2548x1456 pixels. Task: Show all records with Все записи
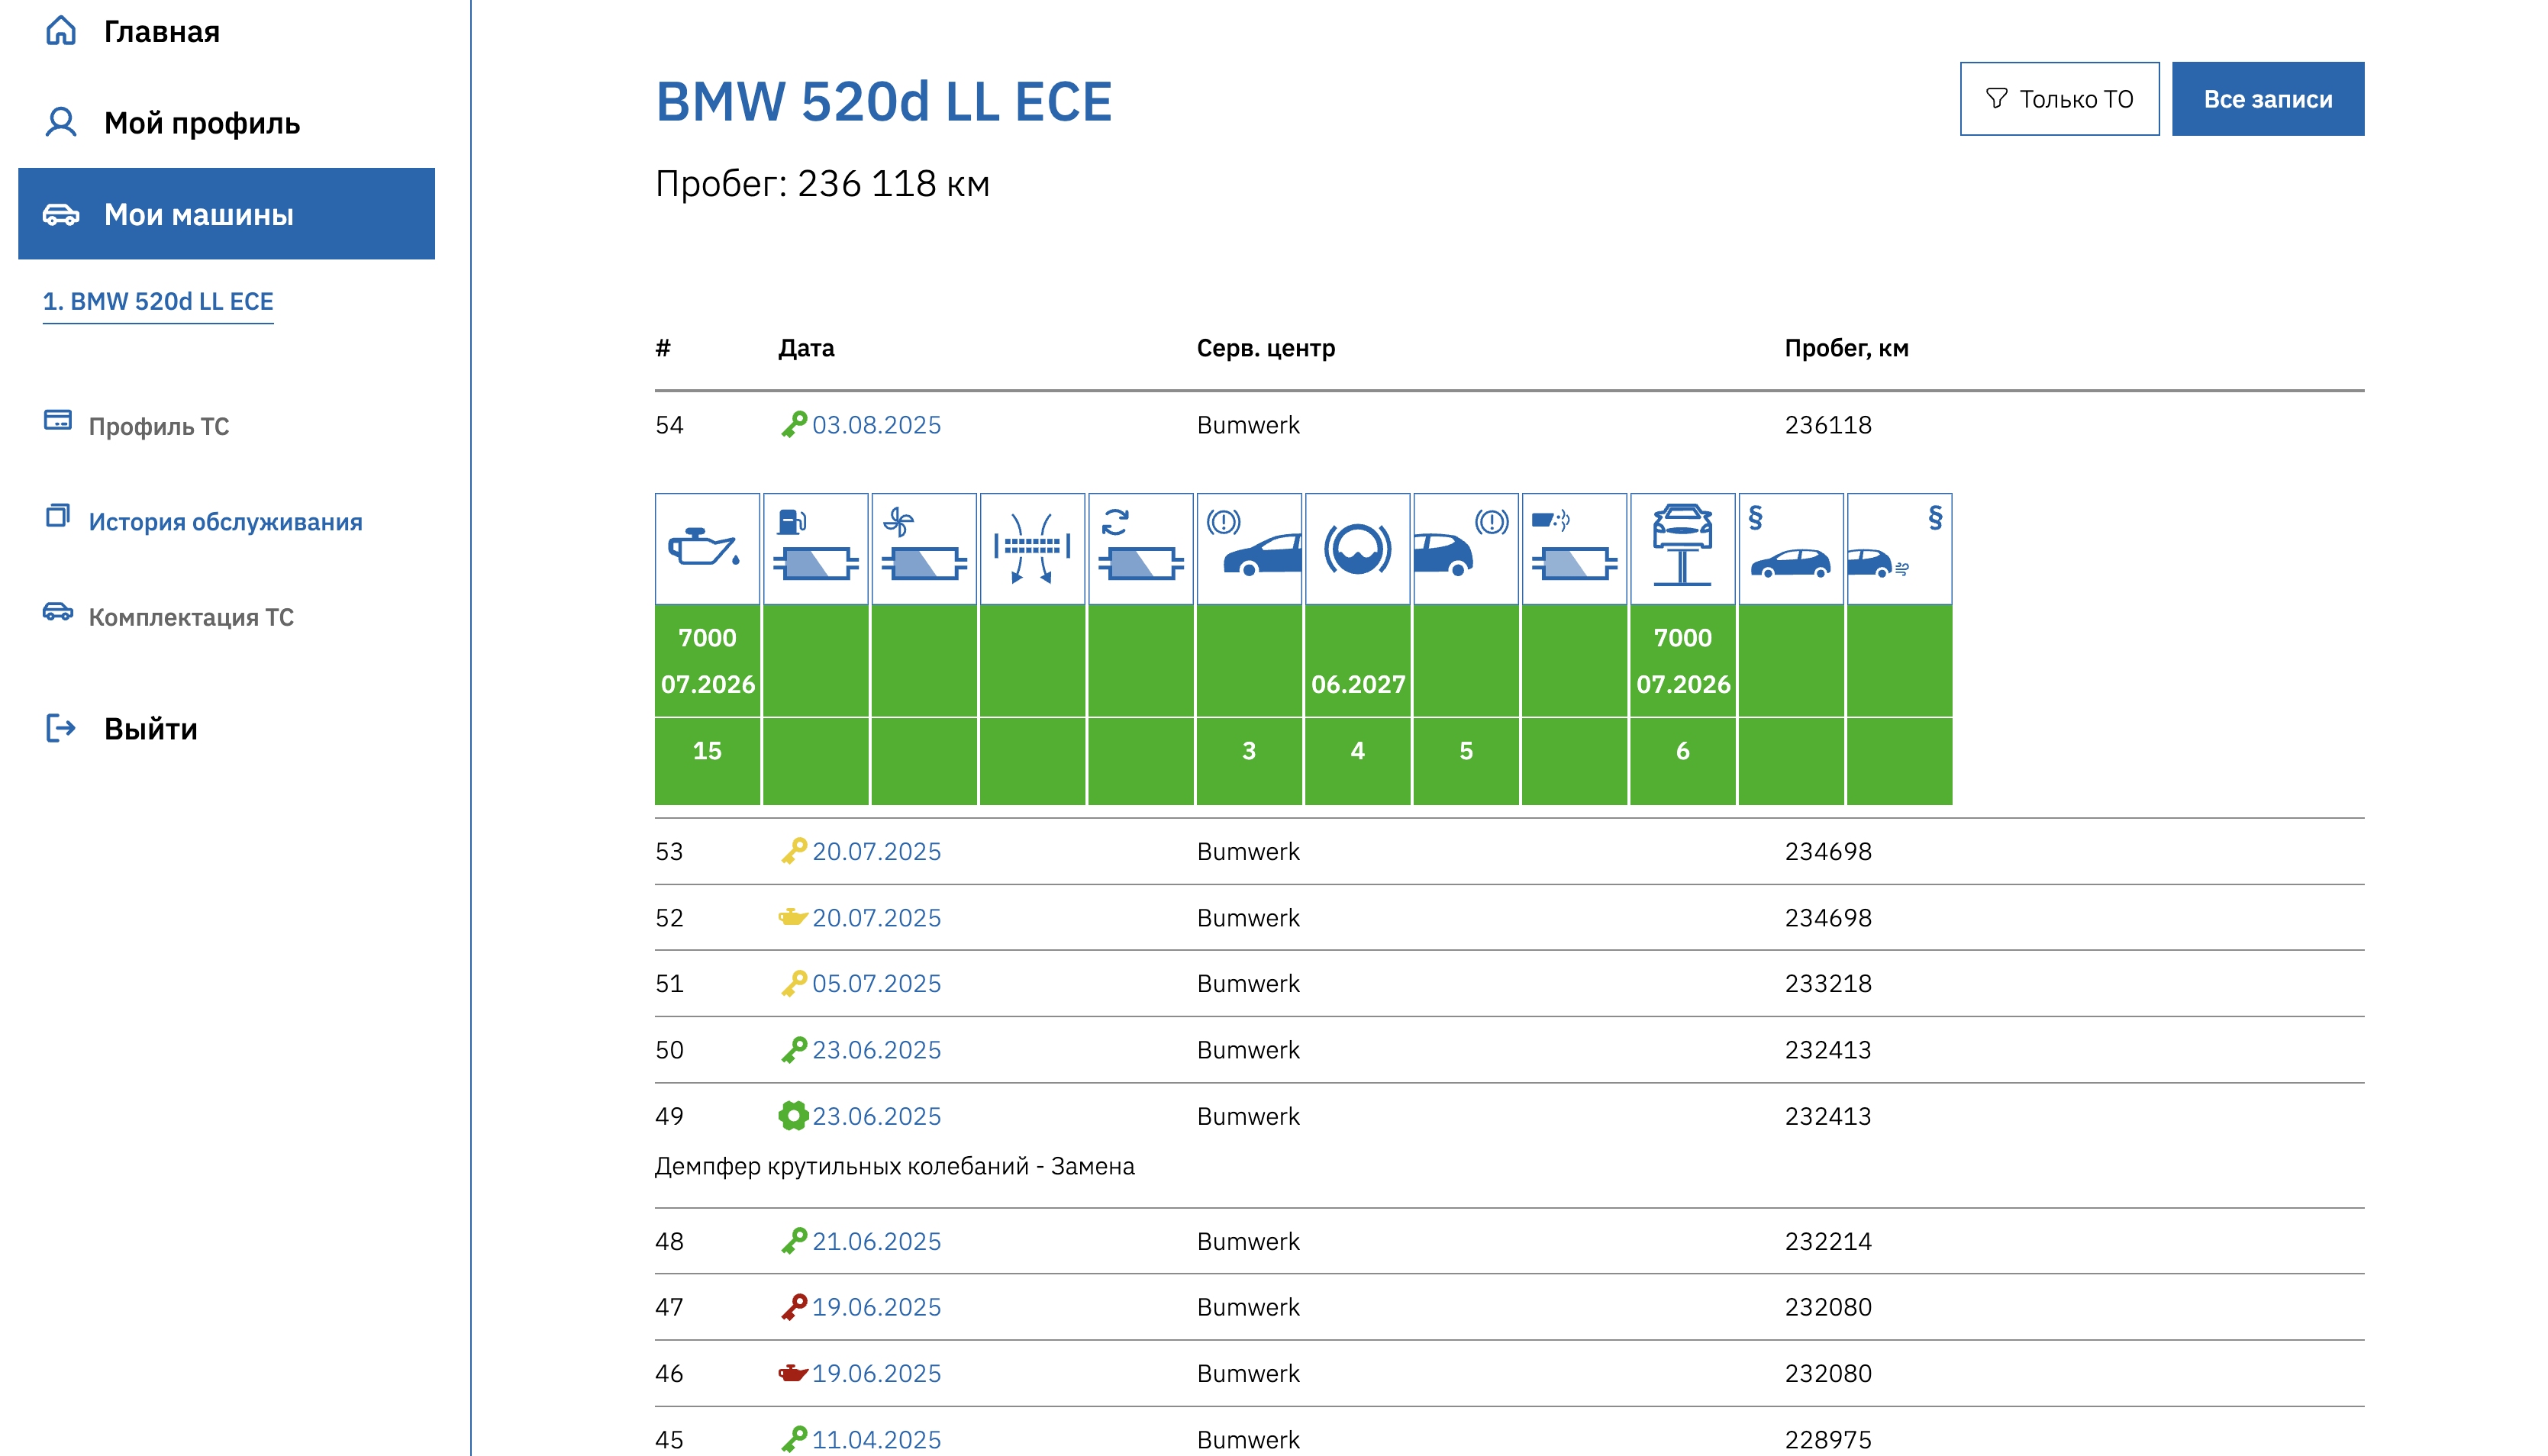pyautogui.click(x=2267, y=99)
